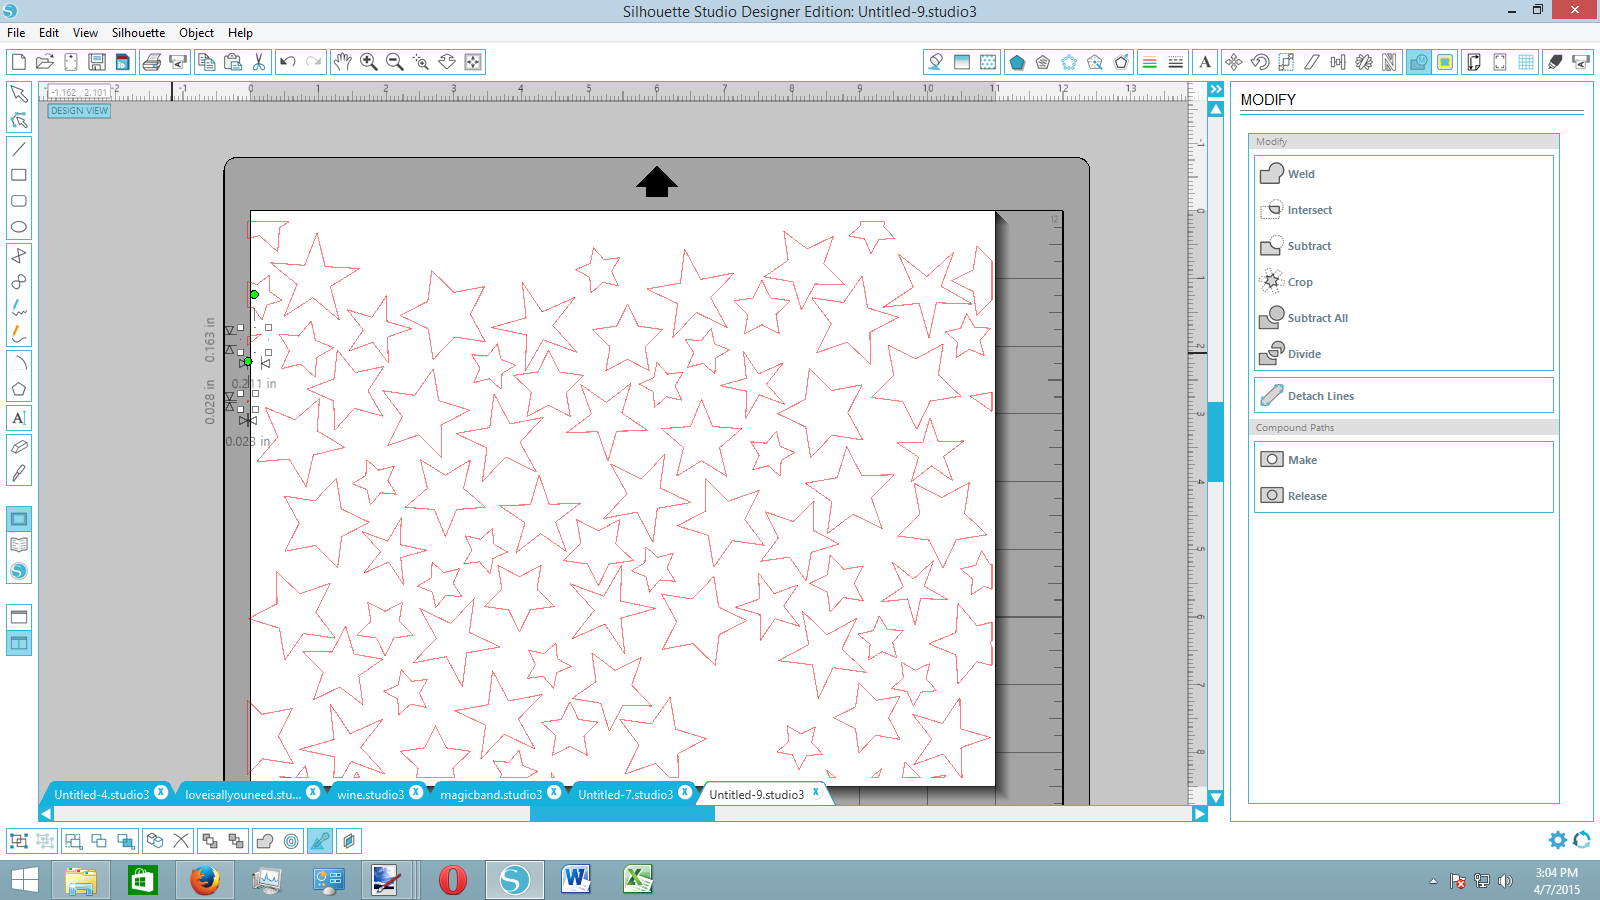Click the Divide button
Image resolution: width=1600 pixels, height=900 pixels.
(x=1403, y=354)
